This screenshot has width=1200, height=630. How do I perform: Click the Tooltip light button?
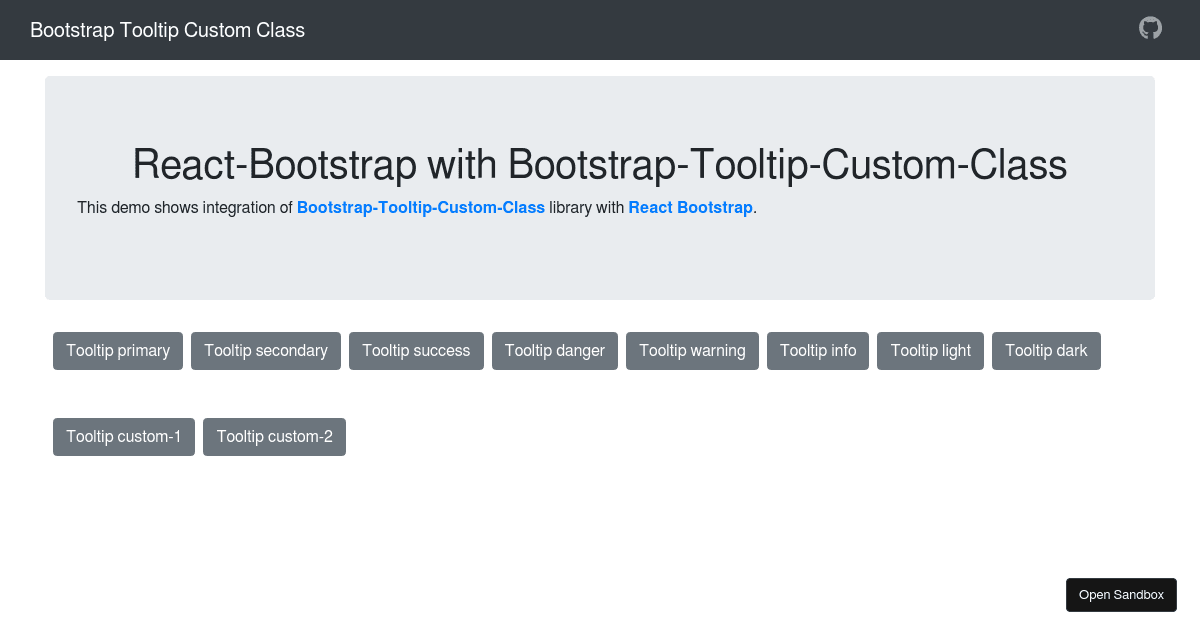[931, 351]
